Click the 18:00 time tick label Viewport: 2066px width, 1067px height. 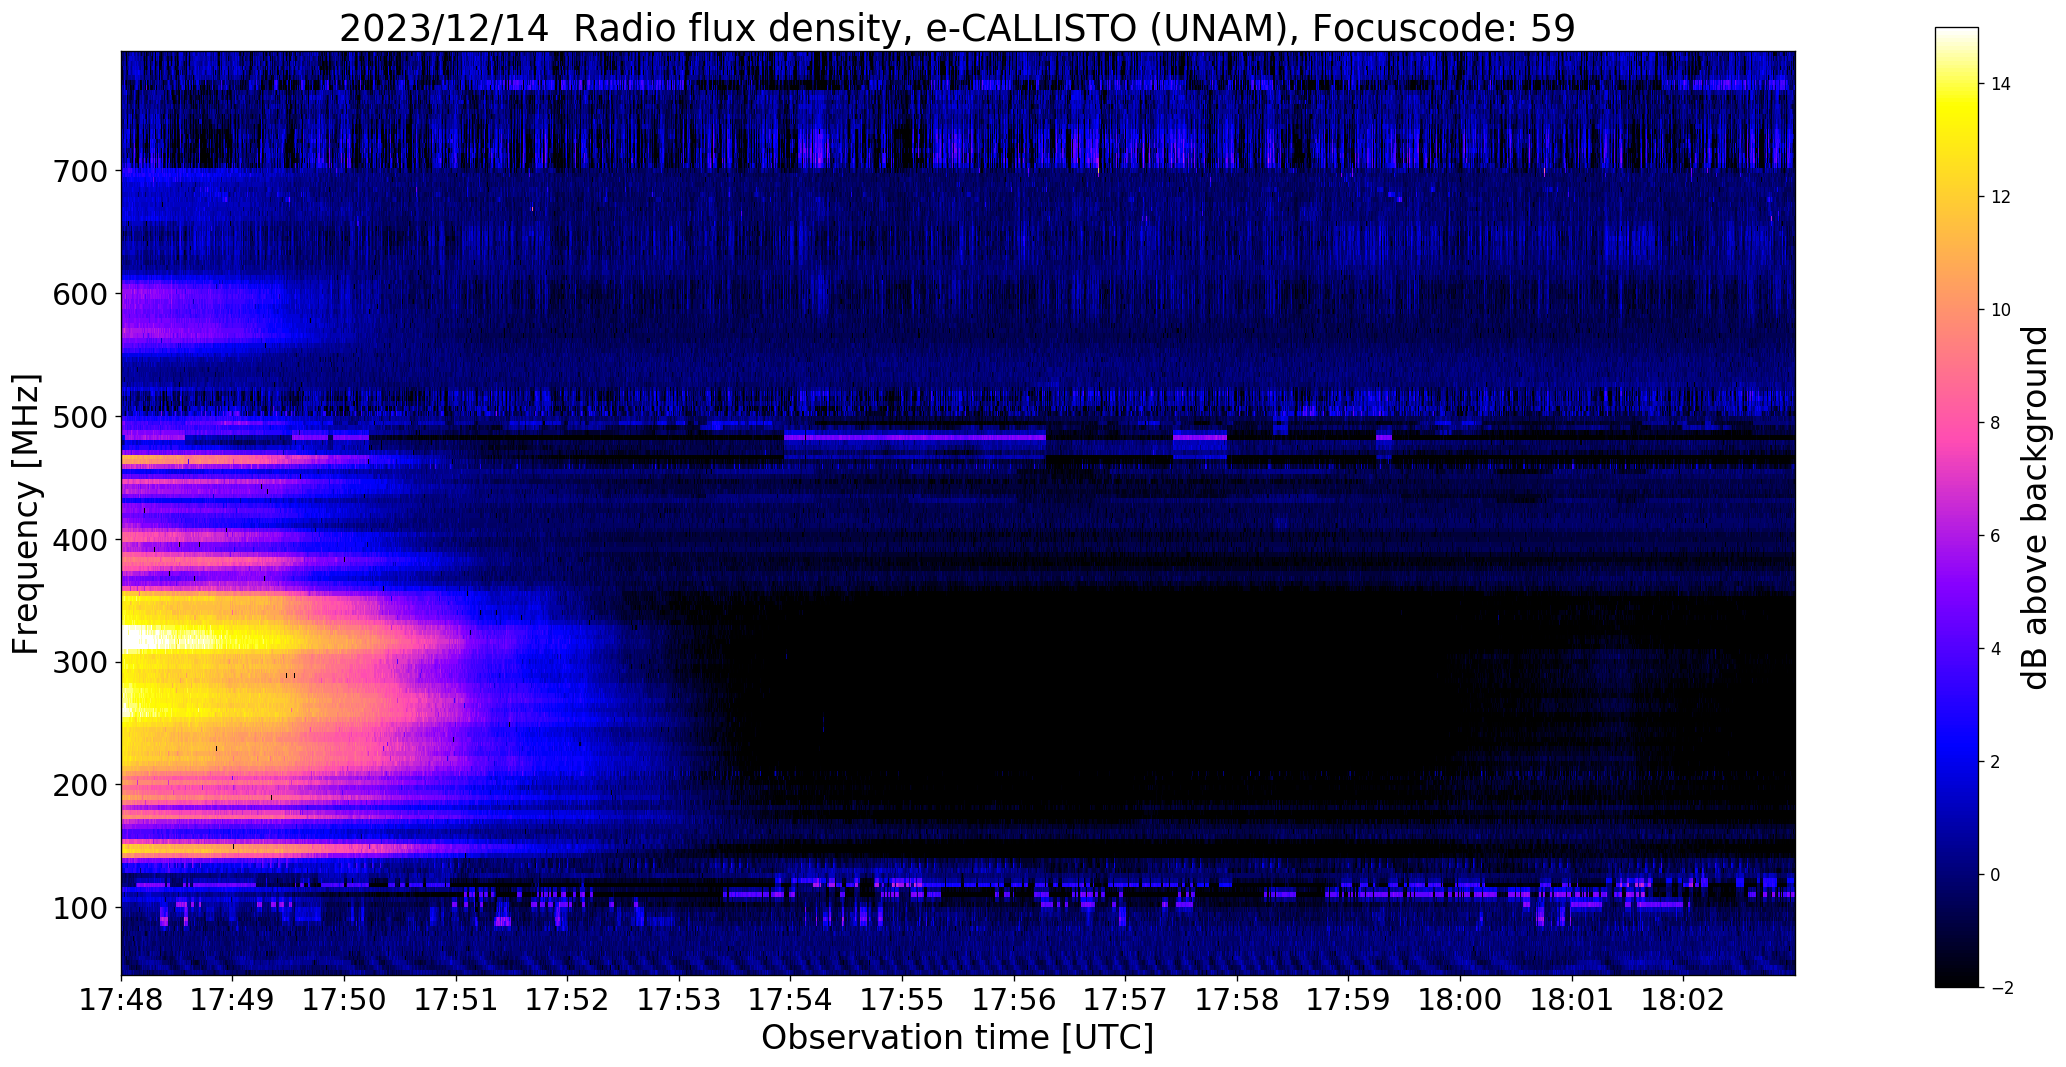pyautogui.click(x=1460, y=1001)
